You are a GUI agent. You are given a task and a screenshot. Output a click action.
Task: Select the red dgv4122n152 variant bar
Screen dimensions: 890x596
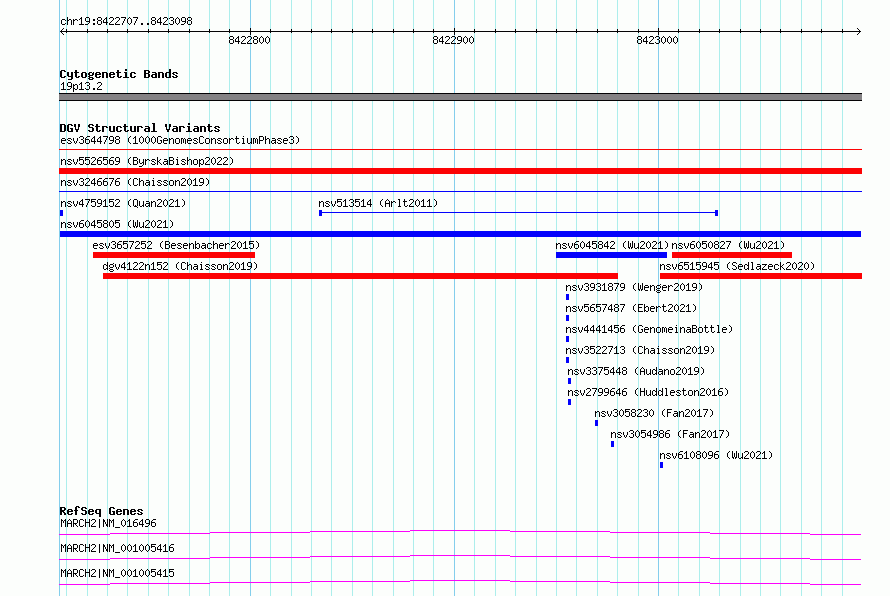pyautogui.click(x=360, y=276)
